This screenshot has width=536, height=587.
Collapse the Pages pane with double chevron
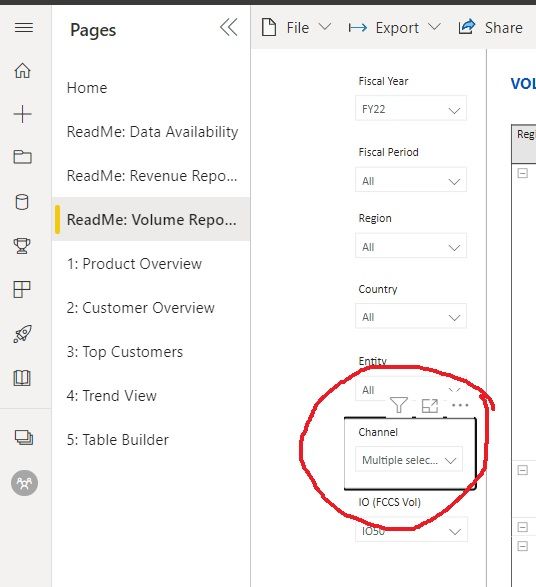(x=229, y=27)
